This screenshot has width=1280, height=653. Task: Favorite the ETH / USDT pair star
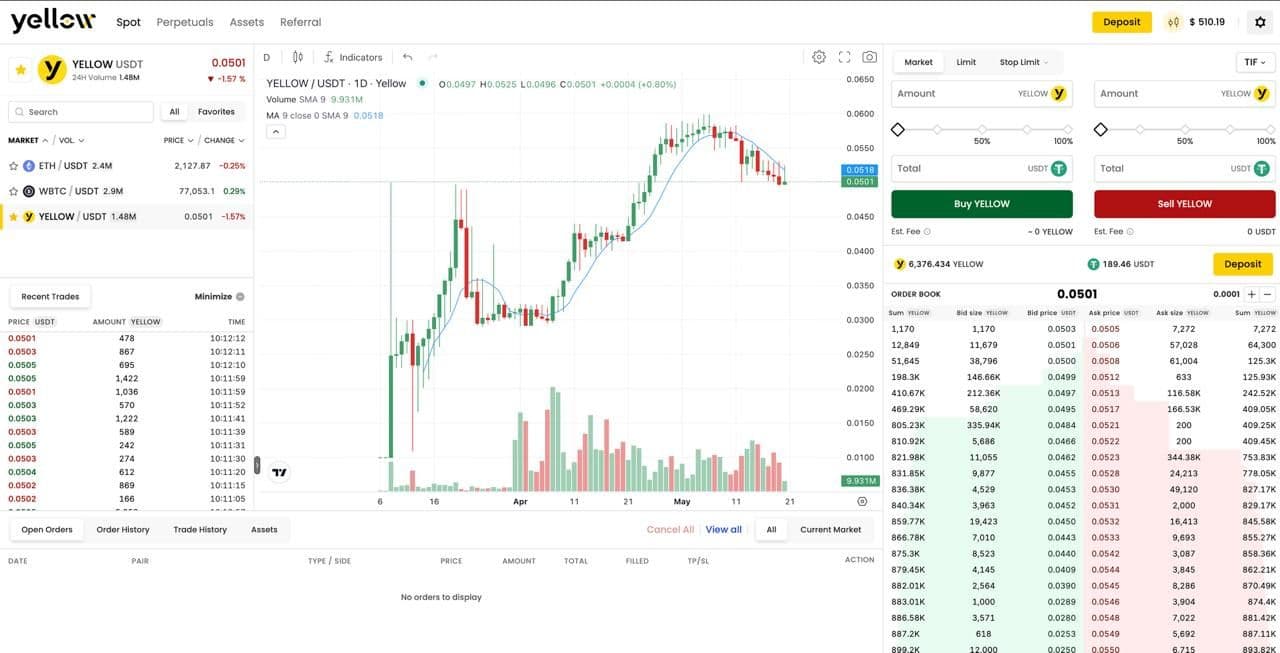[x=13, y=166]
